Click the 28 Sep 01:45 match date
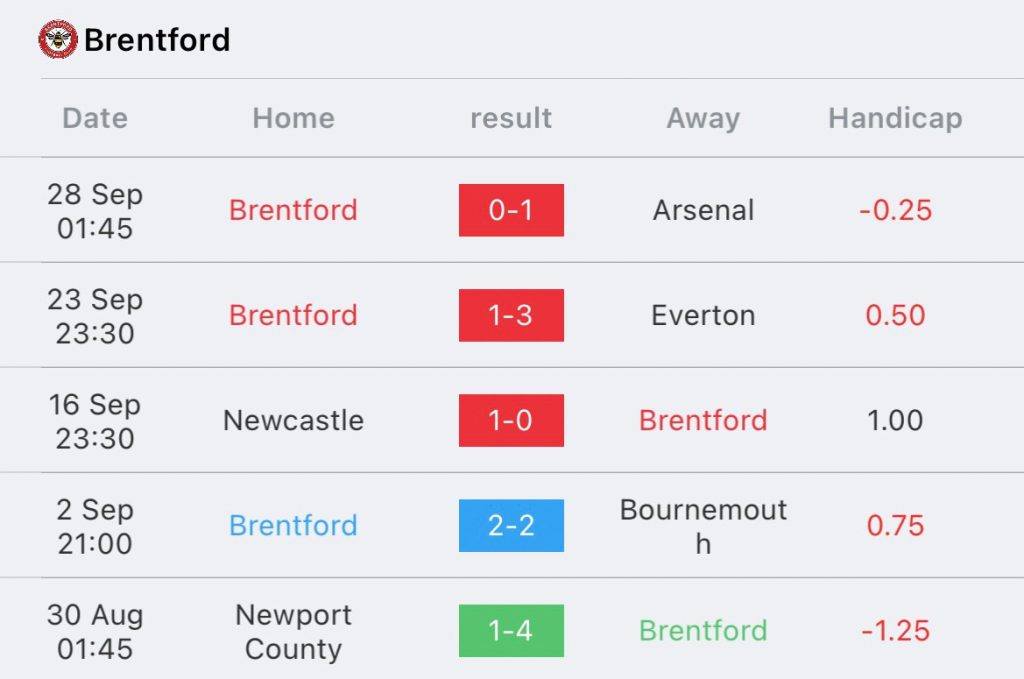 point(95,210)
